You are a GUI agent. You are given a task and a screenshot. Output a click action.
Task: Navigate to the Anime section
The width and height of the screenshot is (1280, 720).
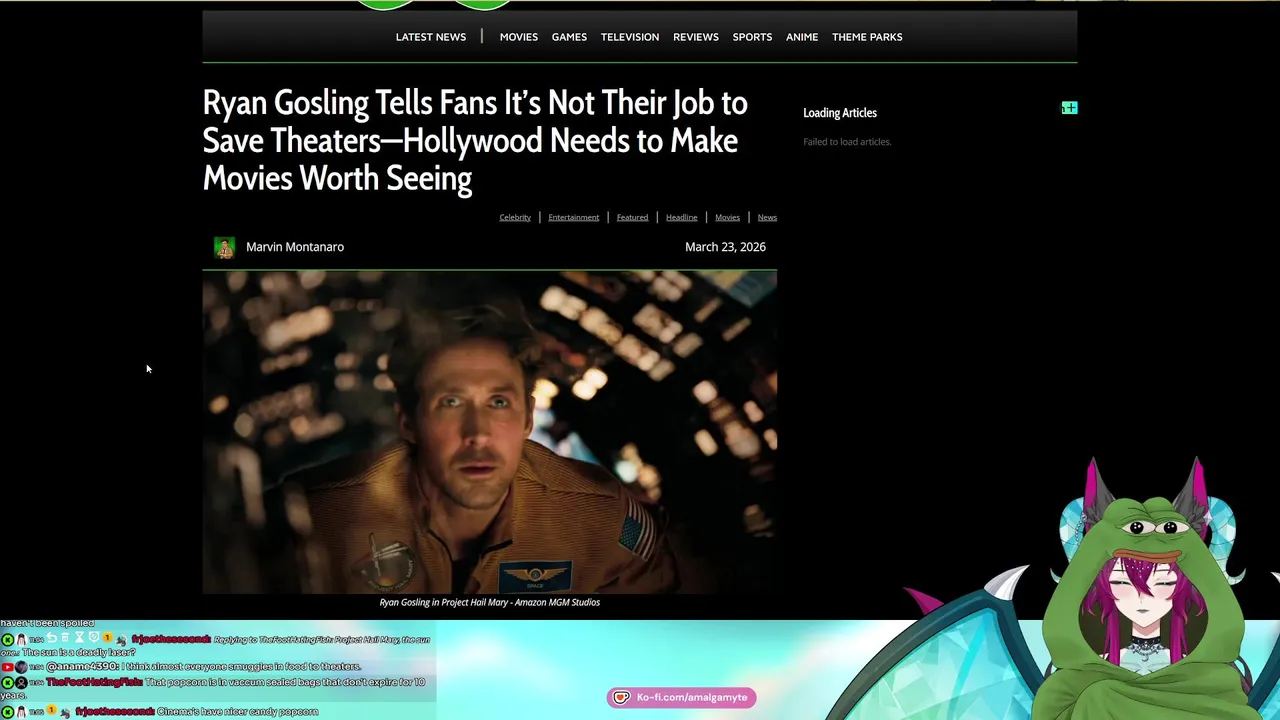pyautogui.click(x=802, y=37)
